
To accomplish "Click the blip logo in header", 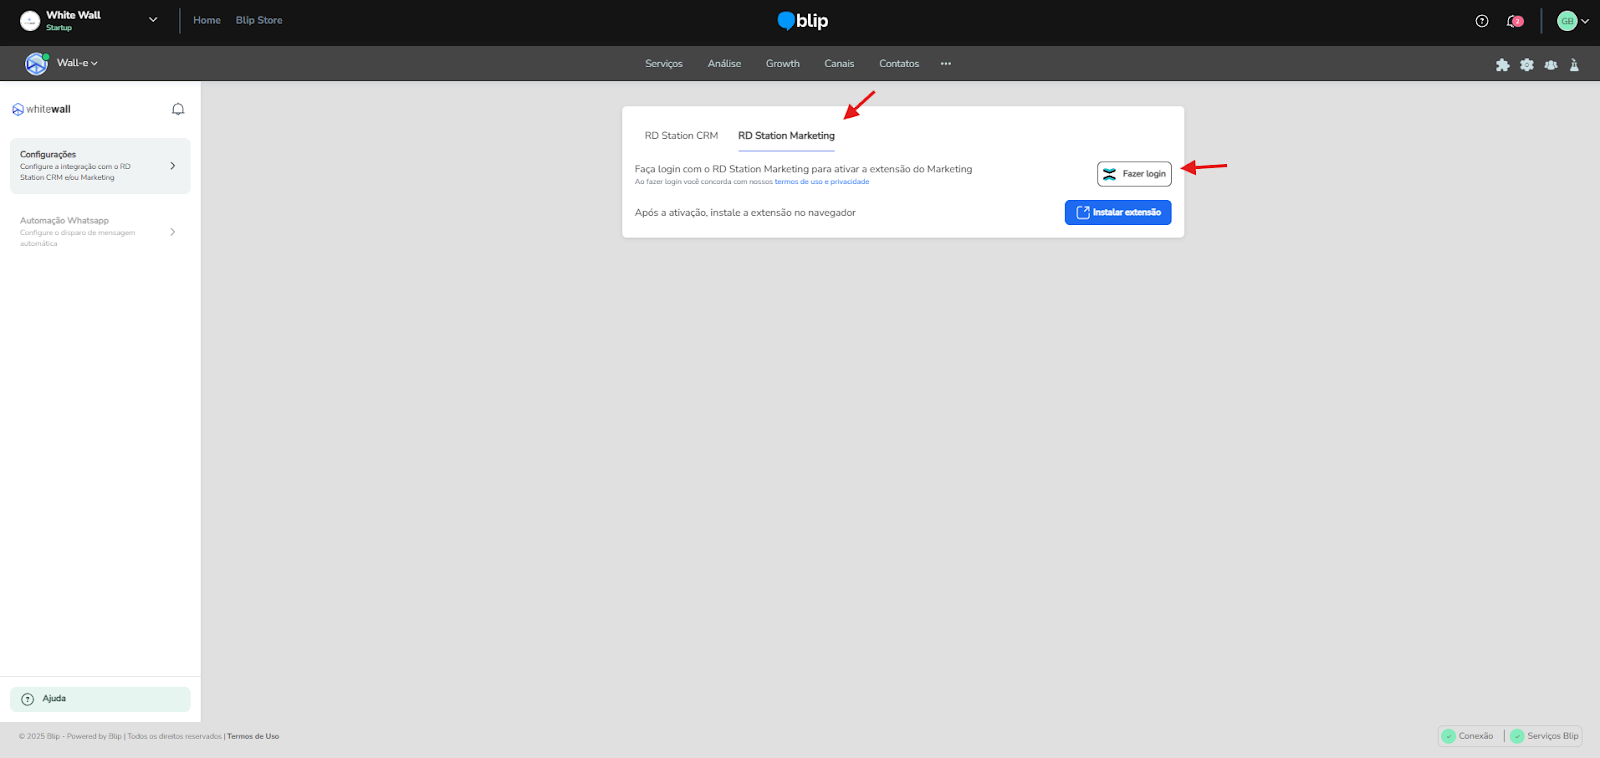I will coord(802,21).
